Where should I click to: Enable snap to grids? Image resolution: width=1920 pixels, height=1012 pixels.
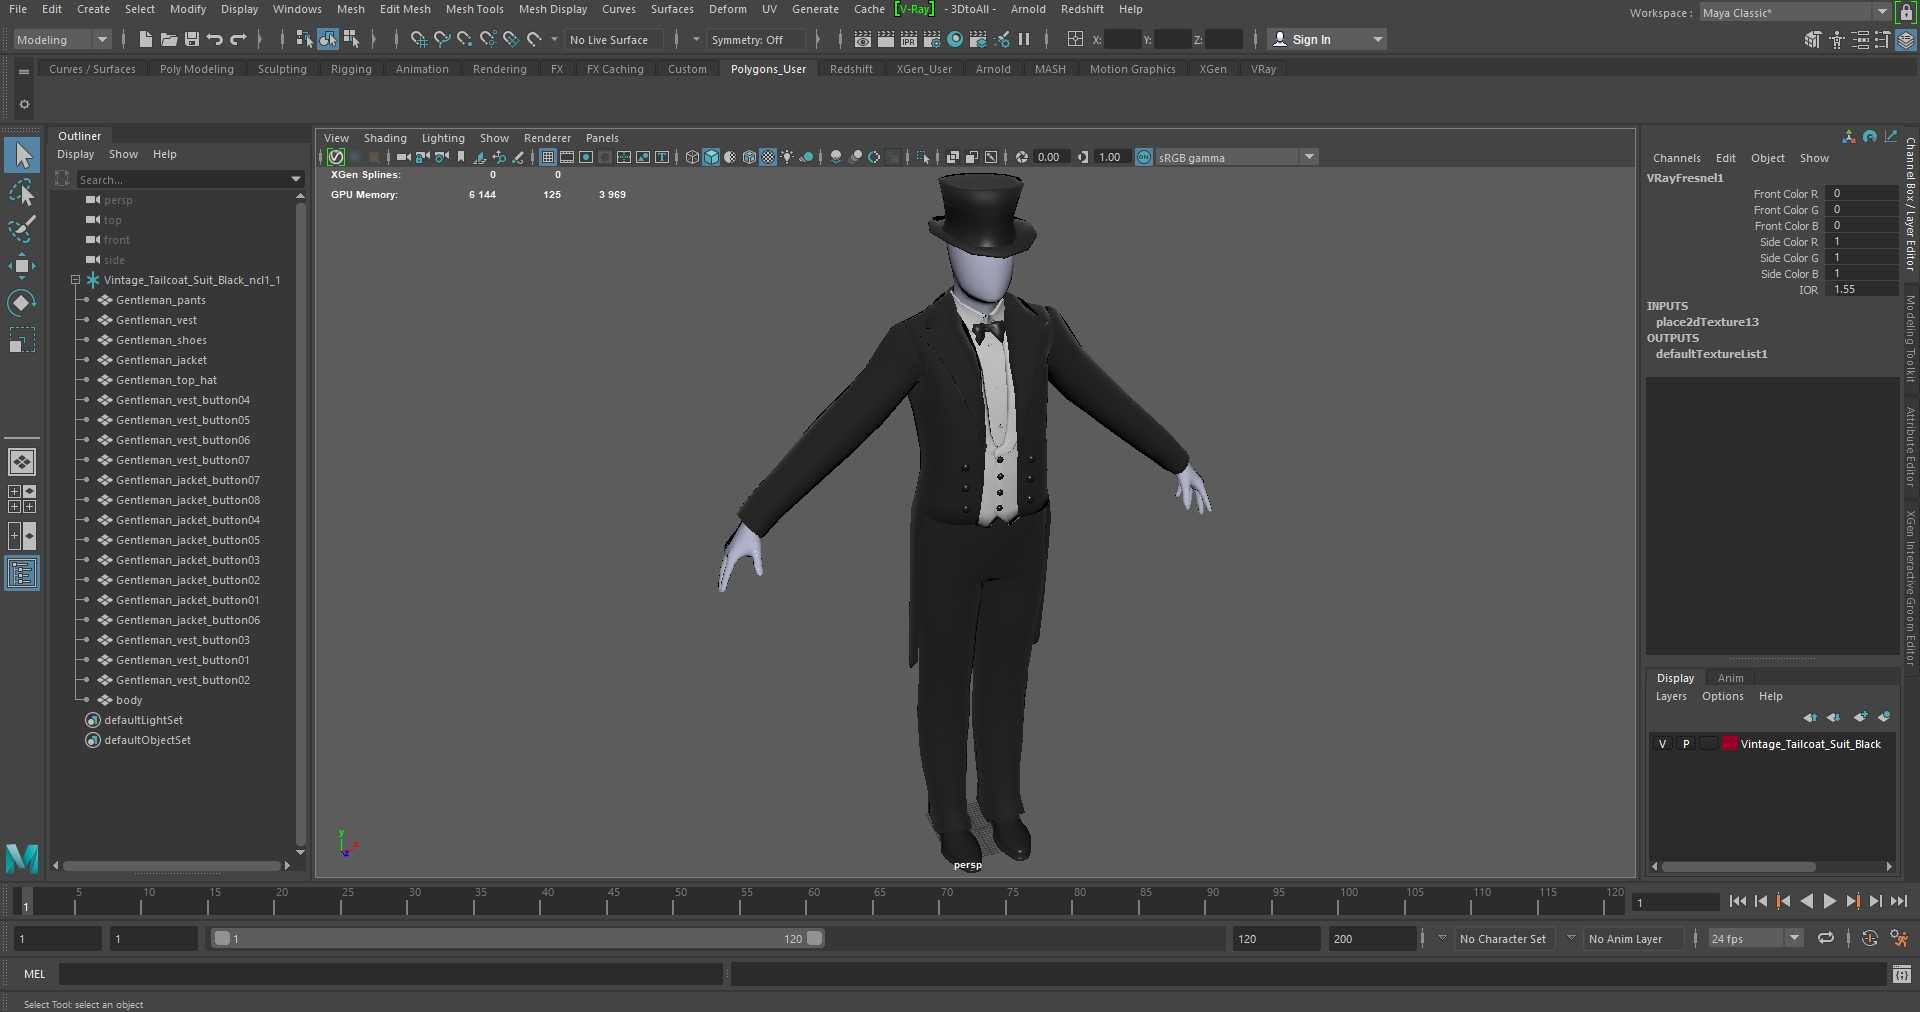(x=418, y=39)
